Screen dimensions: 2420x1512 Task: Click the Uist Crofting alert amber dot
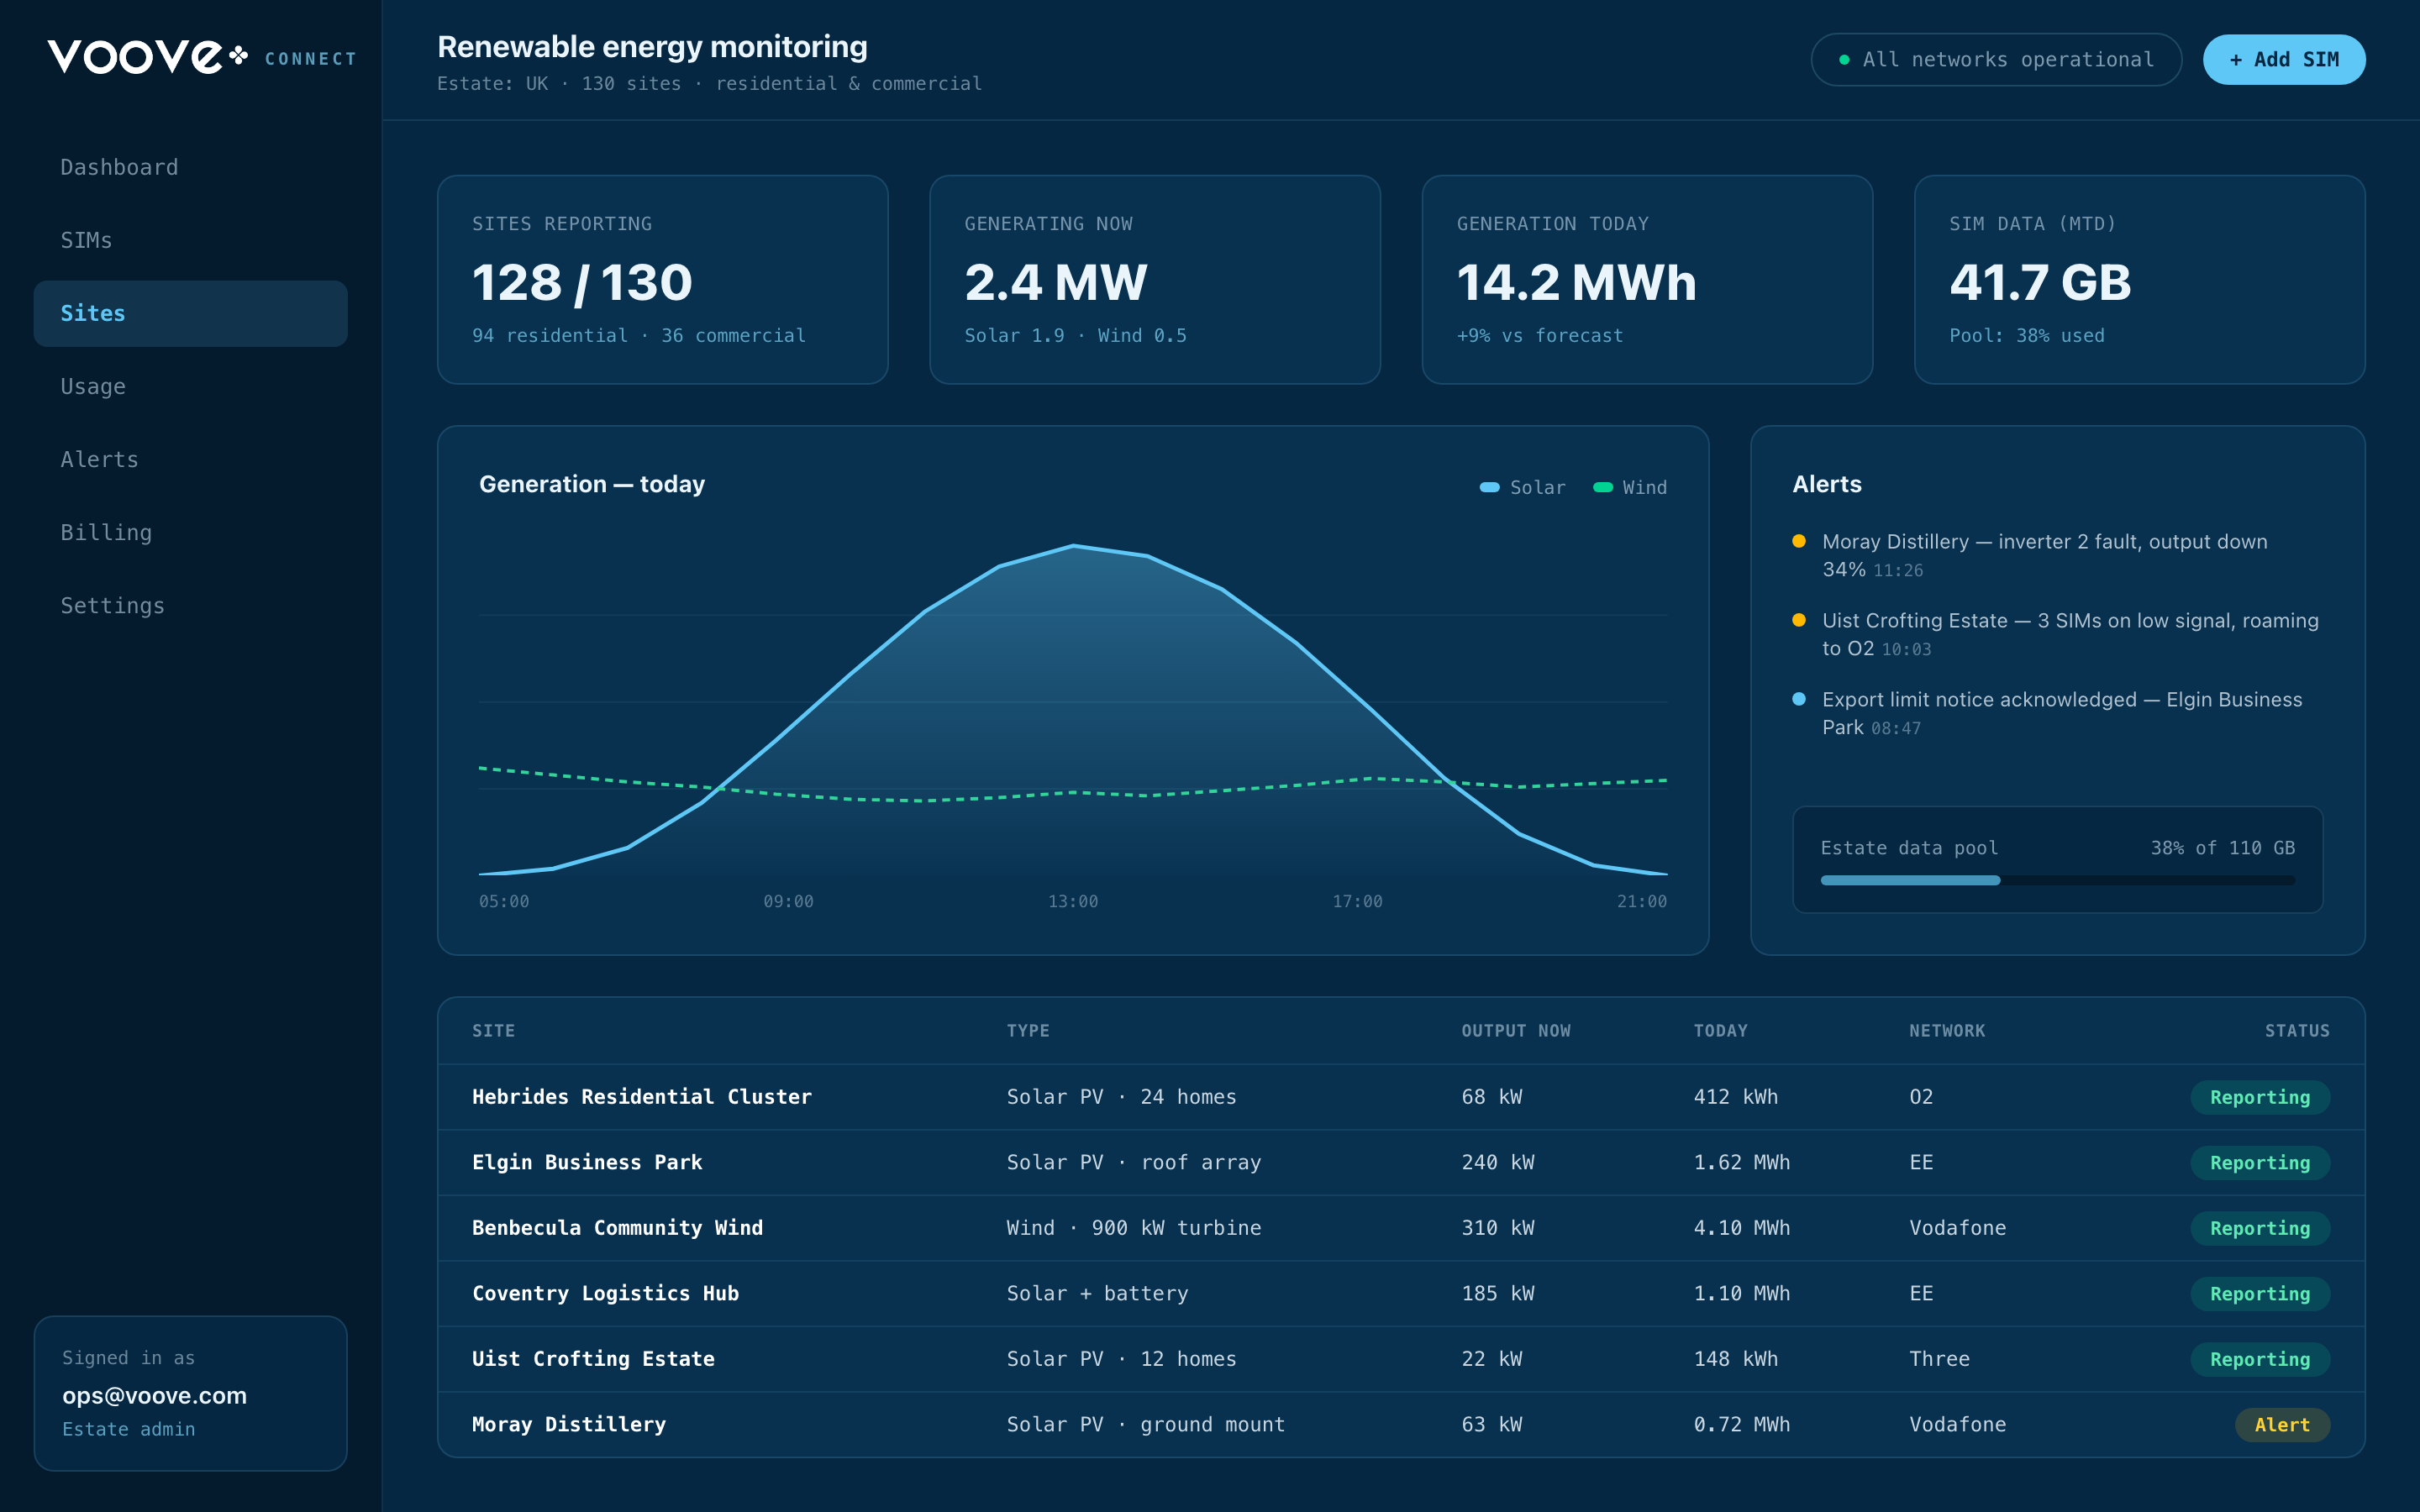pyautogui.click(x=1799, y=620)
